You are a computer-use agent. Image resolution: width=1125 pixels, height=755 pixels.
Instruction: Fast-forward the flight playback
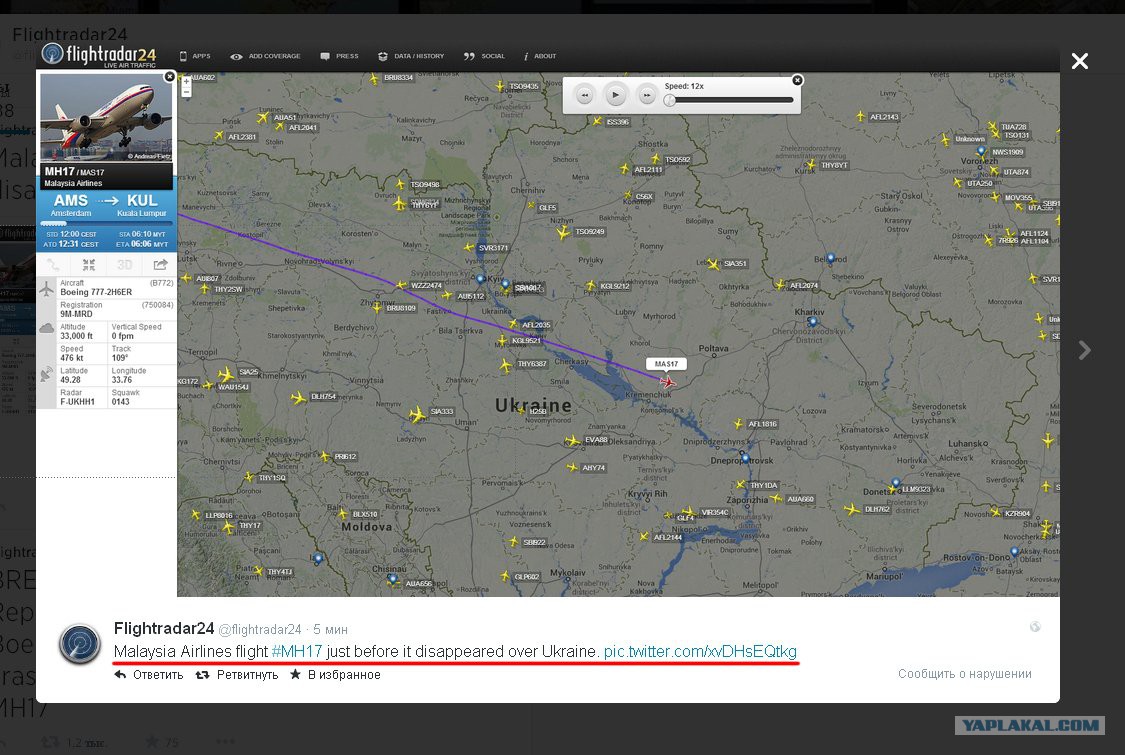click(646, 95)
